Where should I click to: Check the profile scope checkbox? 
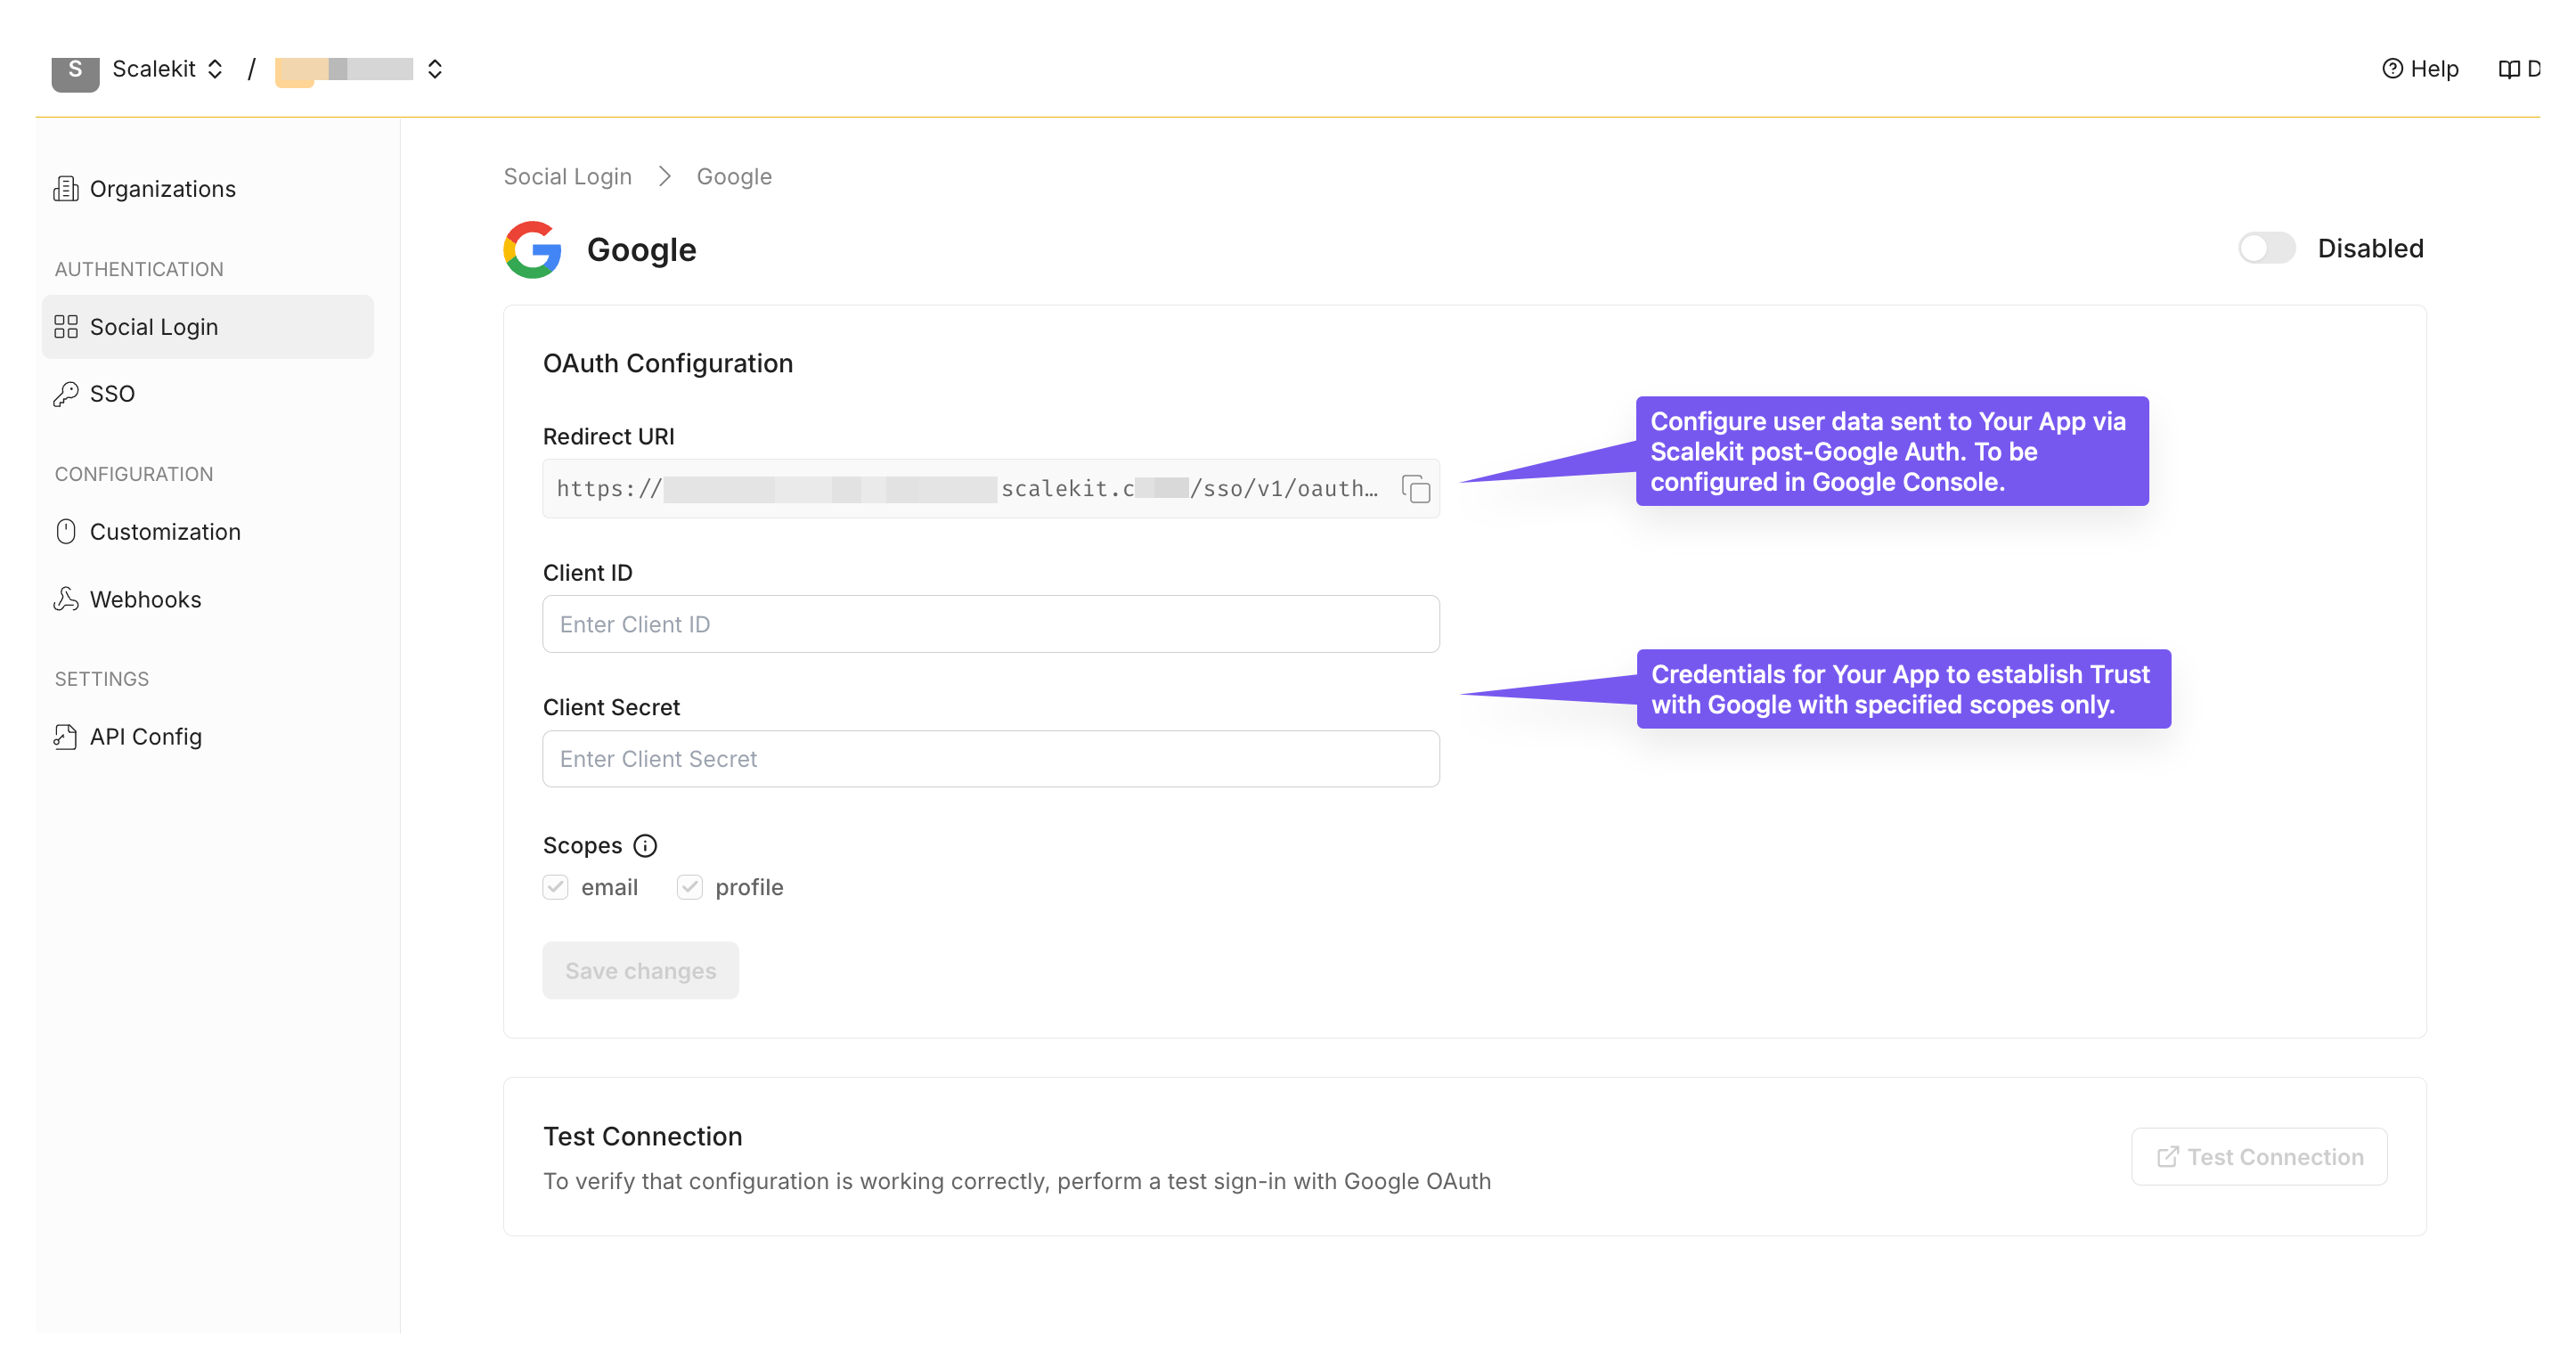click(689, 887)
